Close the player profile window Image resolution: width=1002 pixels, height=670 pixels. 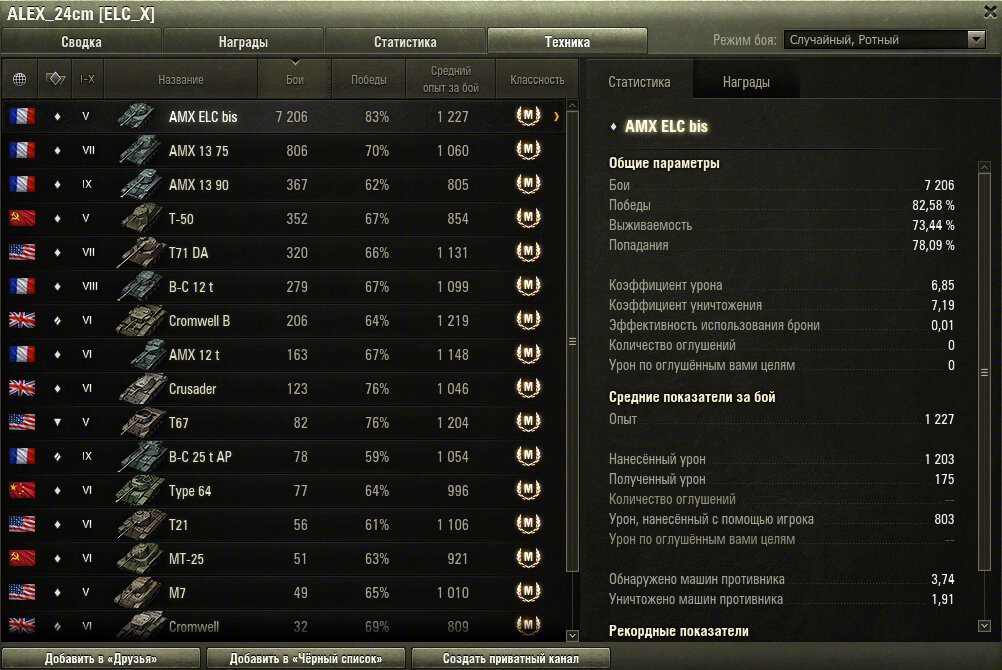[x=990, y=12]
